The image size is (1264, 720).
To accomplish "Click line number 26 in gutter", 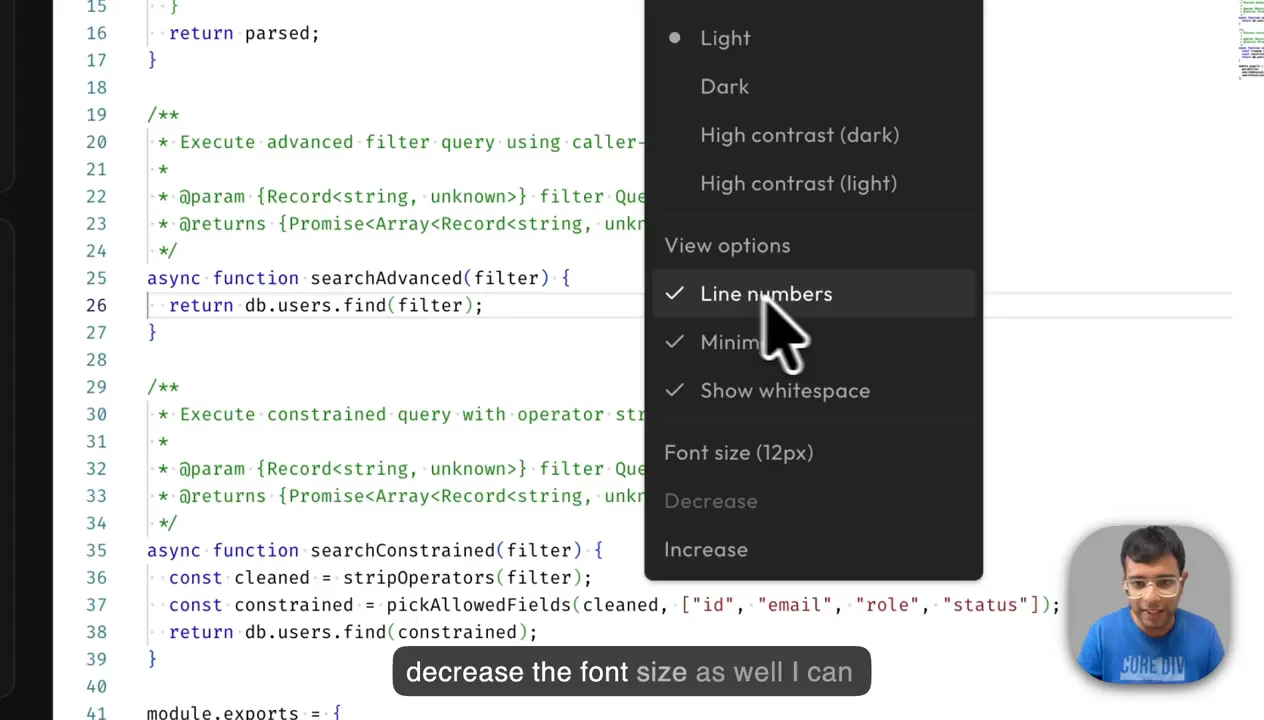I will pyautogui.click(x=96, y=305).
